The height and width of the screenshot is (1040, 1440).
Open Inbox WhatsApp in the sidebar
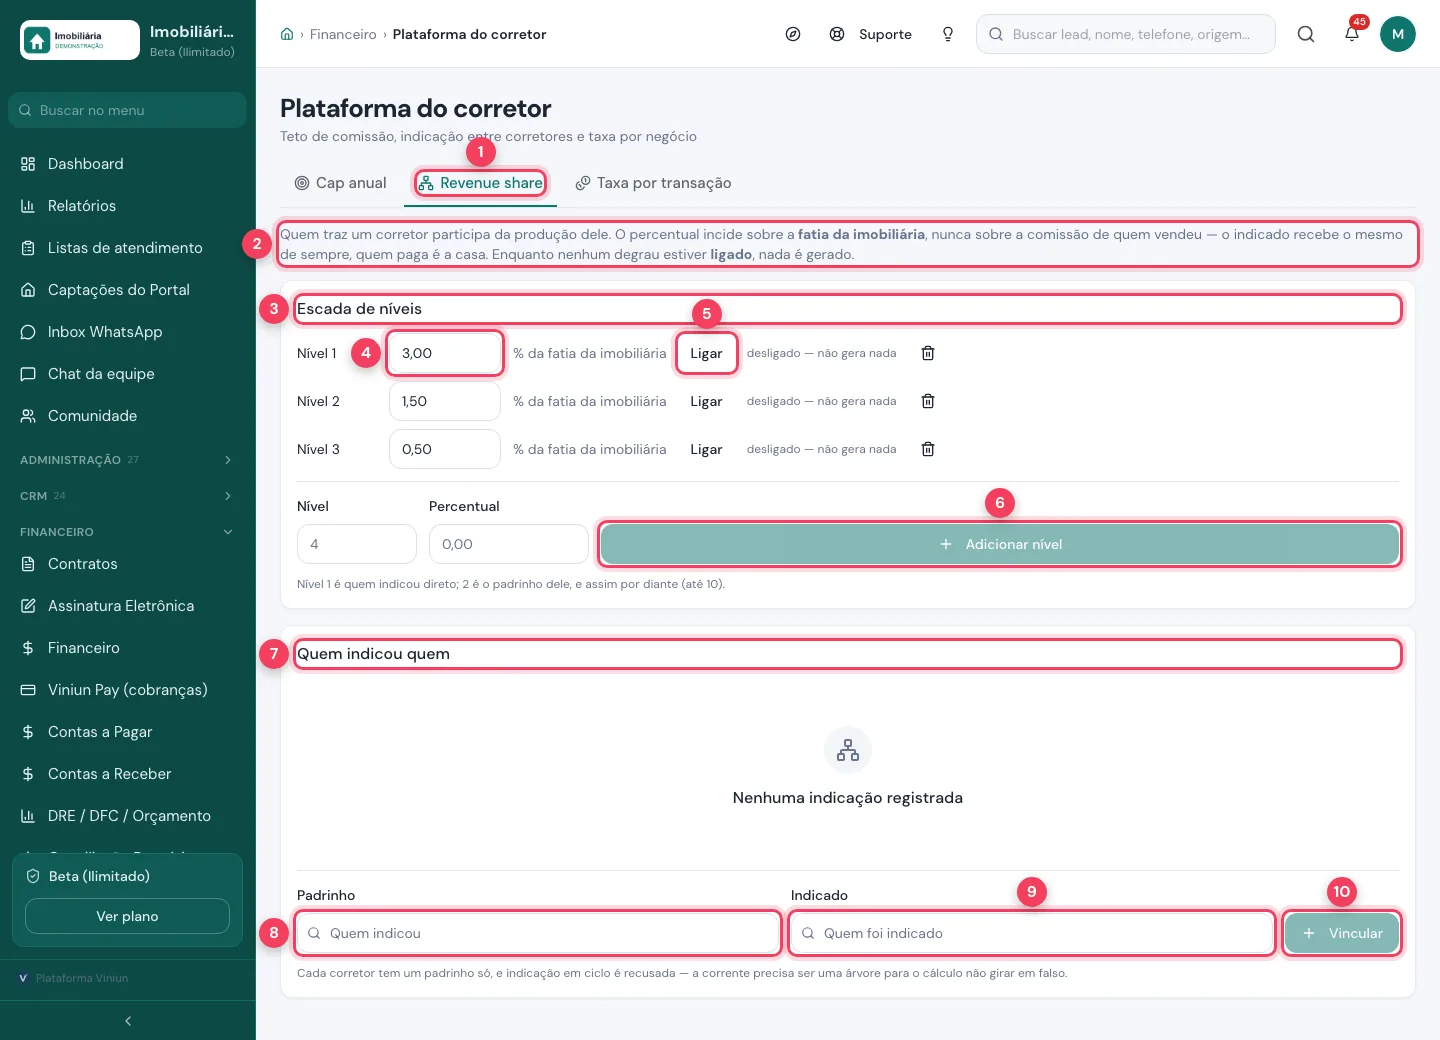[127, 332]
